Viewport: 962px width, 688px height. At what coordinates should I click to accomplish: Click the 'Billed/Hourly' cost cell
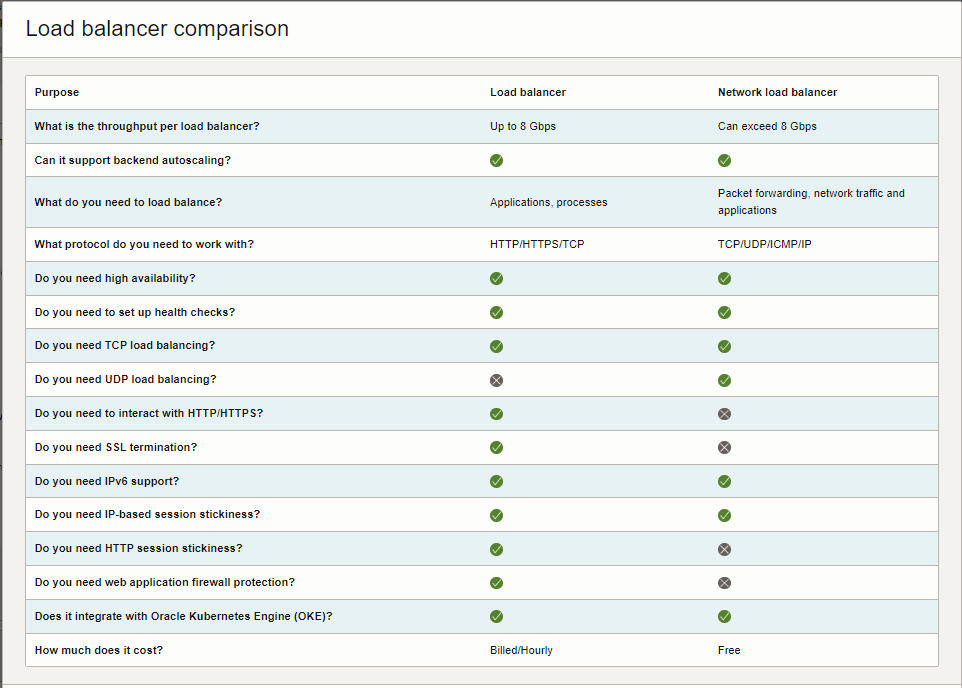(521, 650)
